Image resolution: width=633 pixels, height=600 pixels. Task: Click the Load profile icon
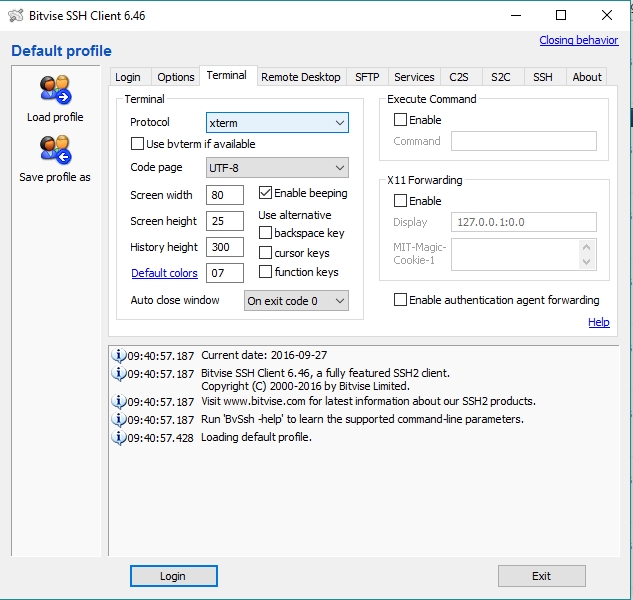[55, 89]
